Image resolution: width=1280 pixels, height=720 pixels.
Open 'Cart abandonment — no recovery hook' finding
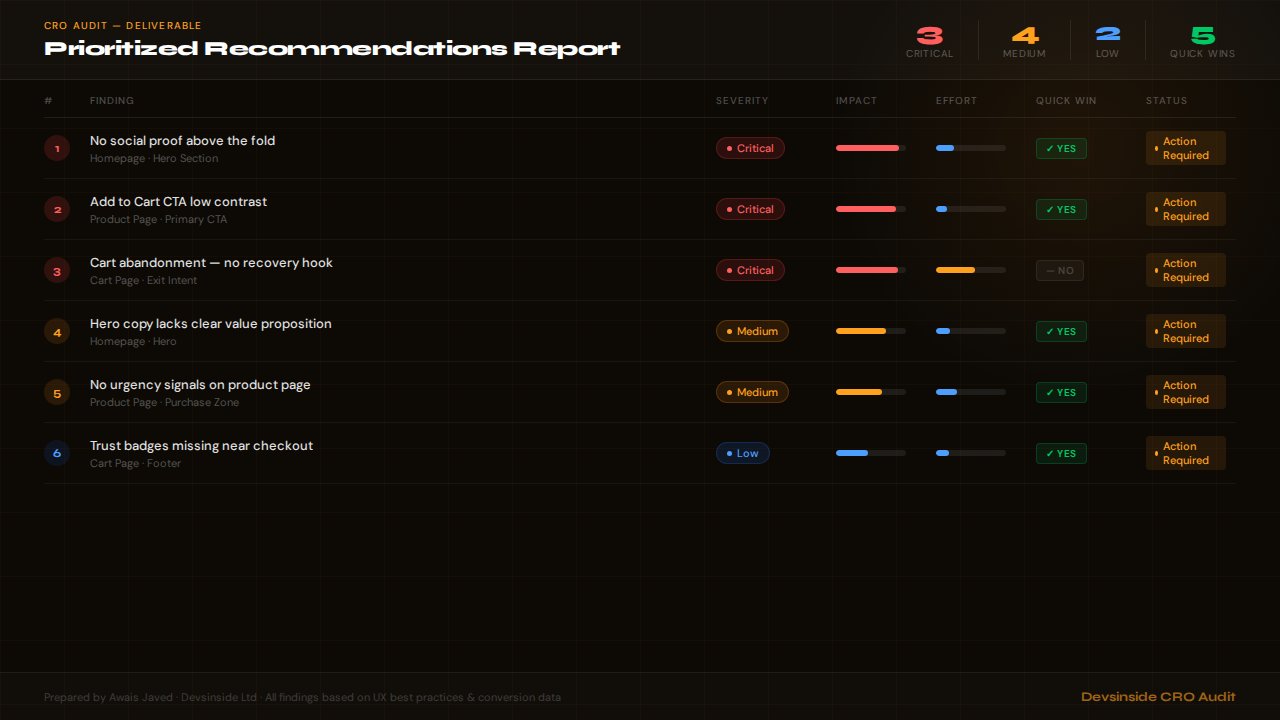click(x=211, y=263)
